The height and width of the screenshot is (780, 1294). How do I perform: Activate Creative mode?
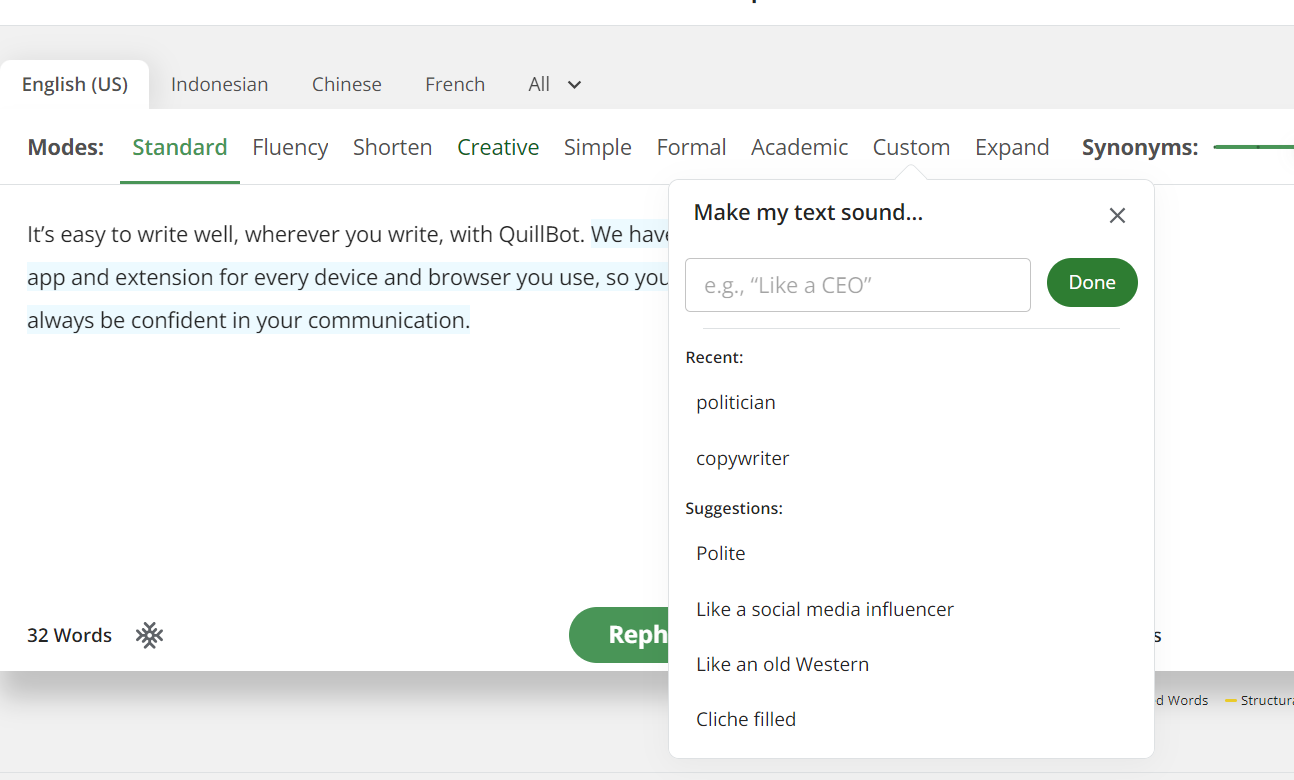point(498,148)
